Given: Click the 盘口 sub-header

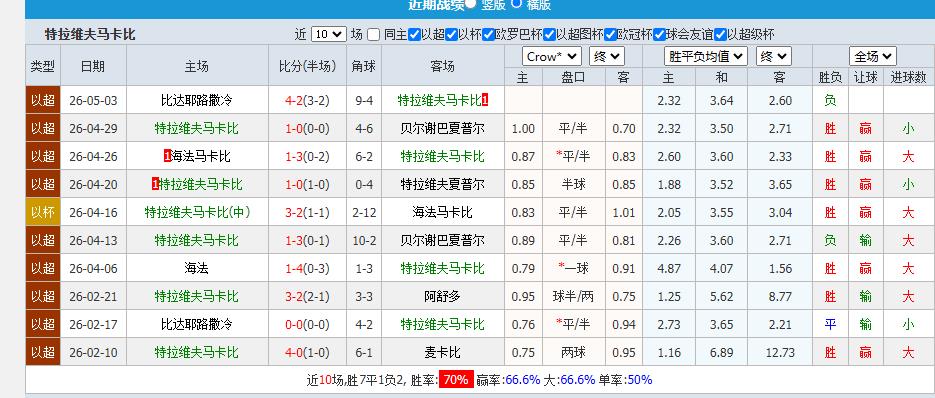Looking at the screenshot, I should (573, 77).
